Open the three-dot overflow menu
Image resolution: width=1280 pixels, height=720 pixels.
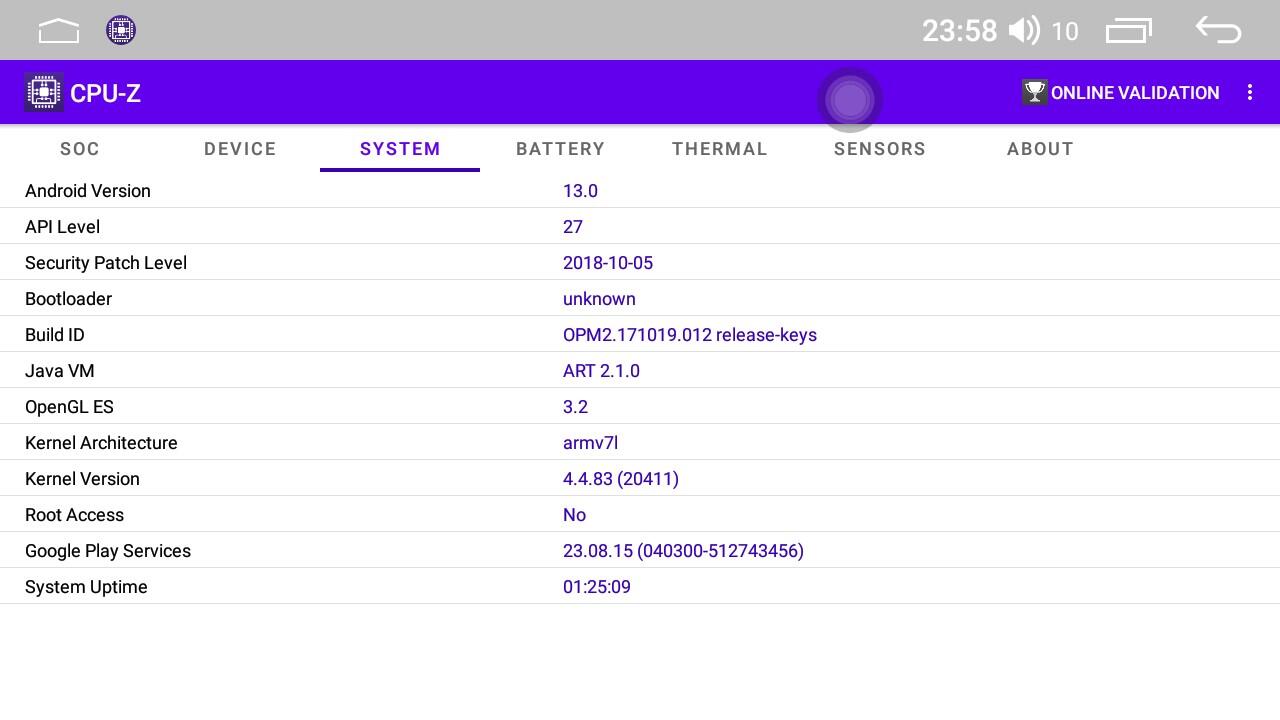[x=1250, y=92]
